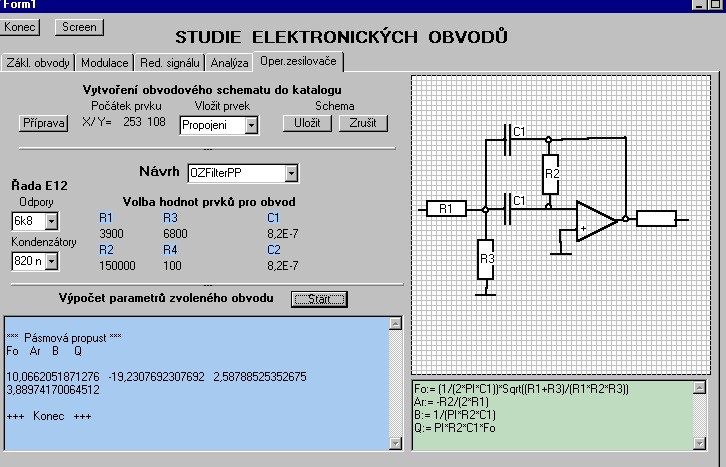Screen dimensions: 726x467
Task: Switch to the Modulace tab
Action: click(104, 63)
